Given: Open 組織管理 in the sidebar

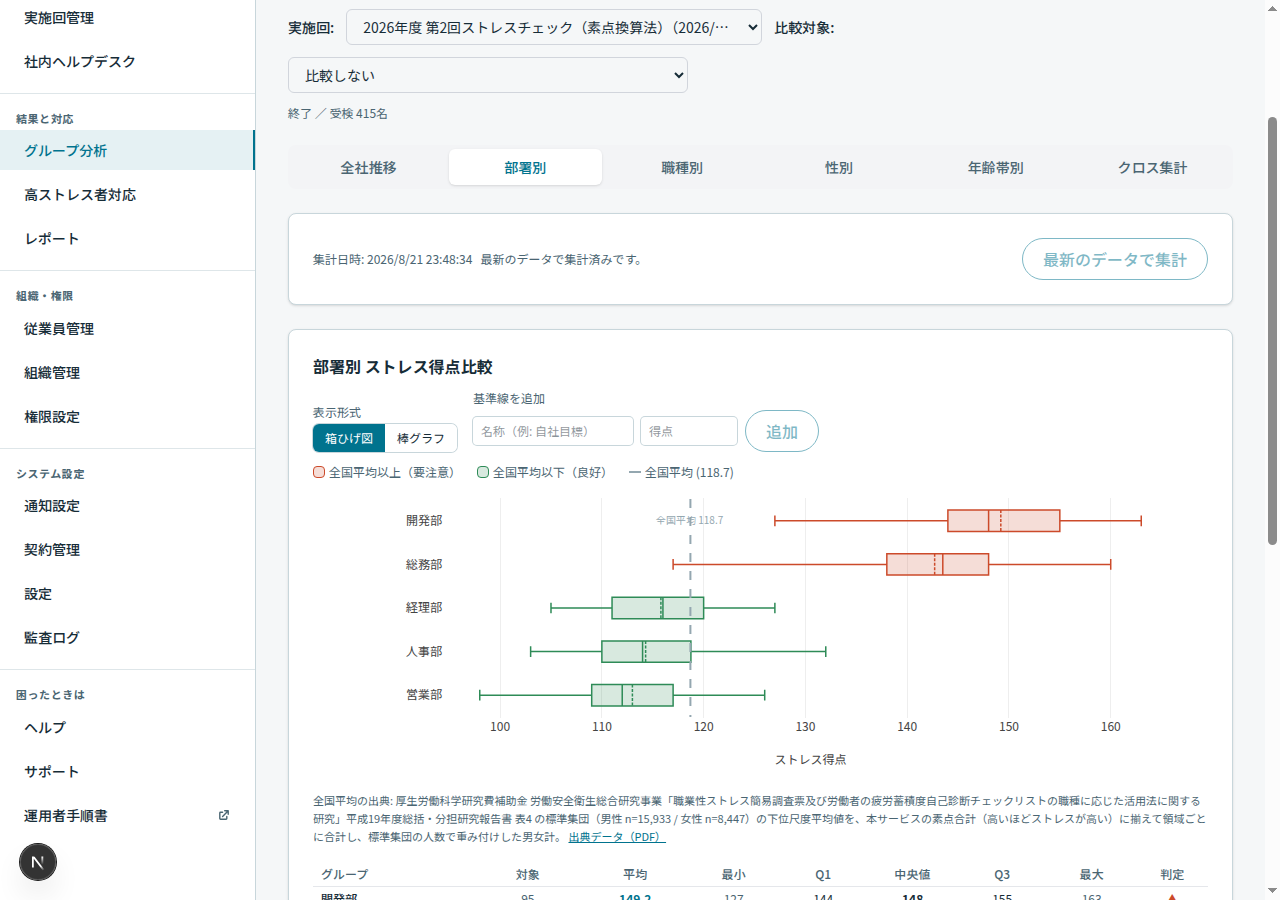Looking at the screenshot, I should (x=127, y=372).
